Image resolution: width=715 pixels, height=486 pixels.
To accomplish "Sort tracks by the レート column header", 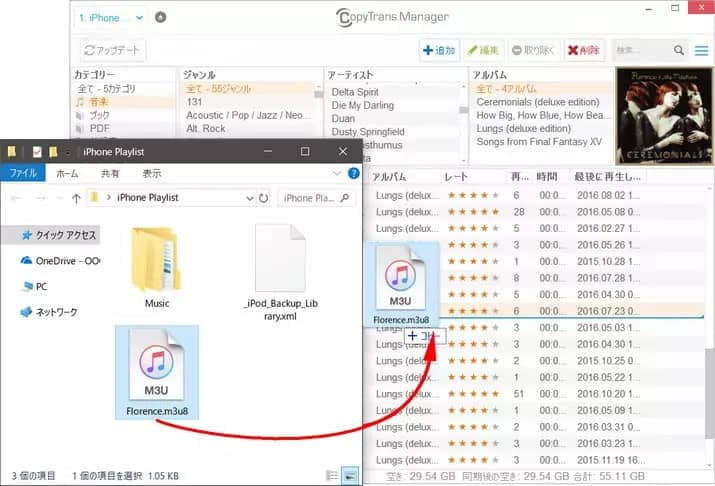I will (456, 176).
